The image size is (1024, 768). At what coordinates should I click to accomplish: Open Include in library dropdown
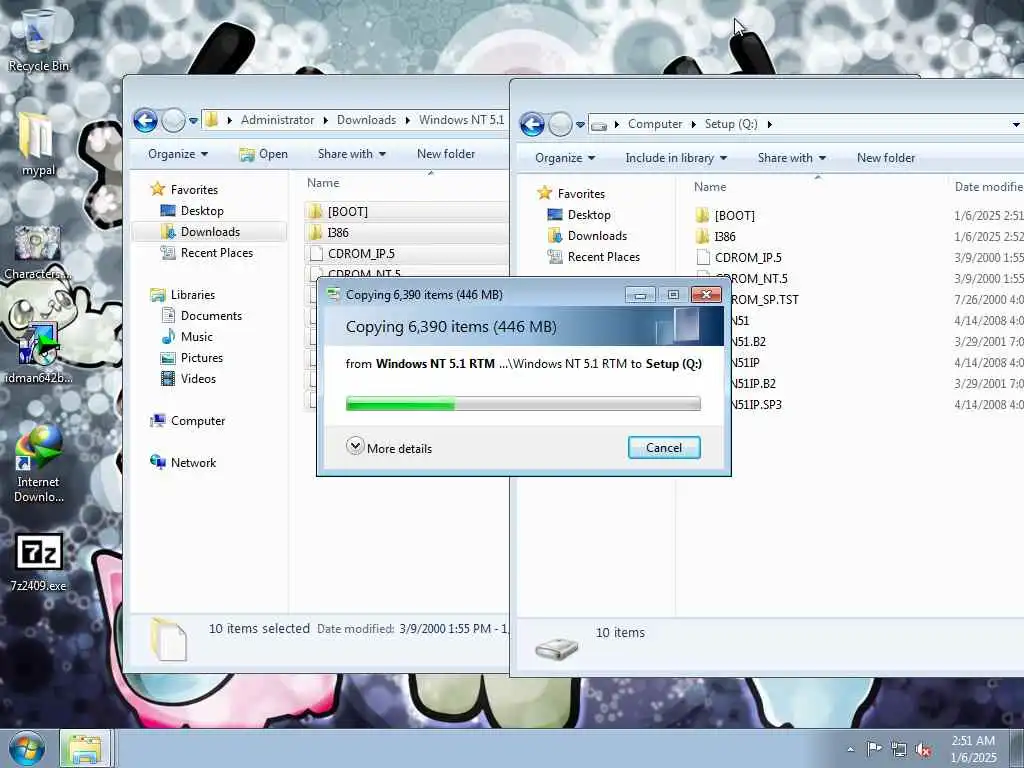(676, 158)
